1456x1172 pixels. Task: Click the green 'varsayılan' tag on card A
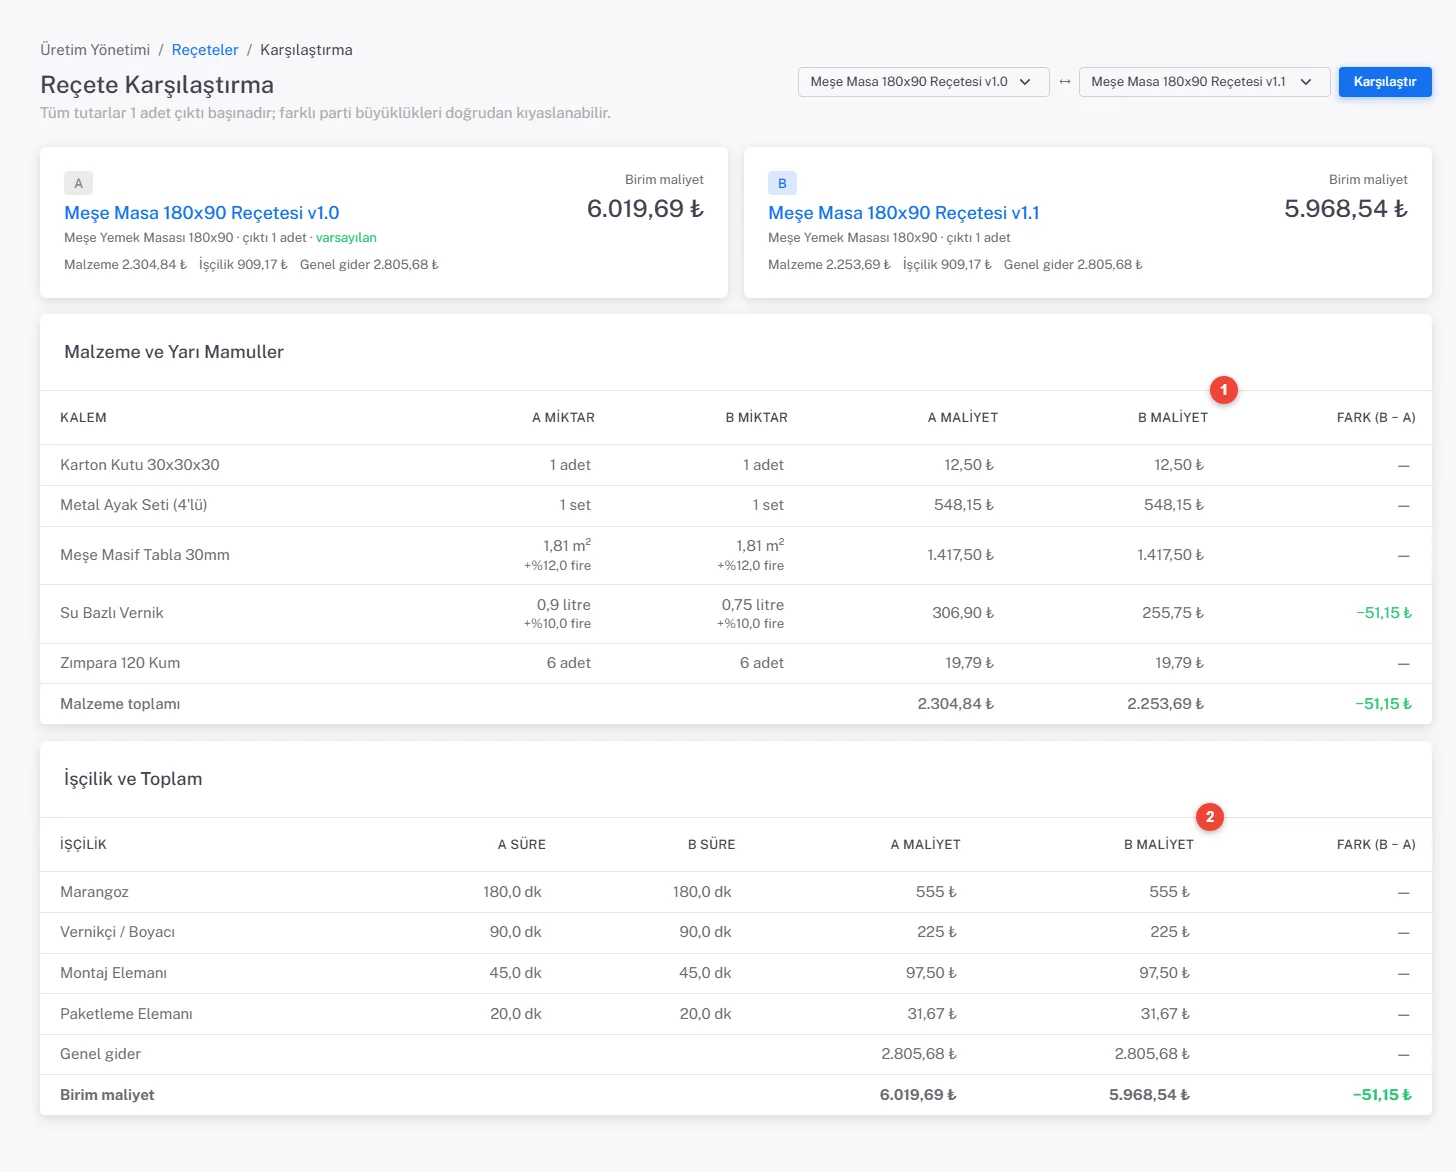coord(346,238)
